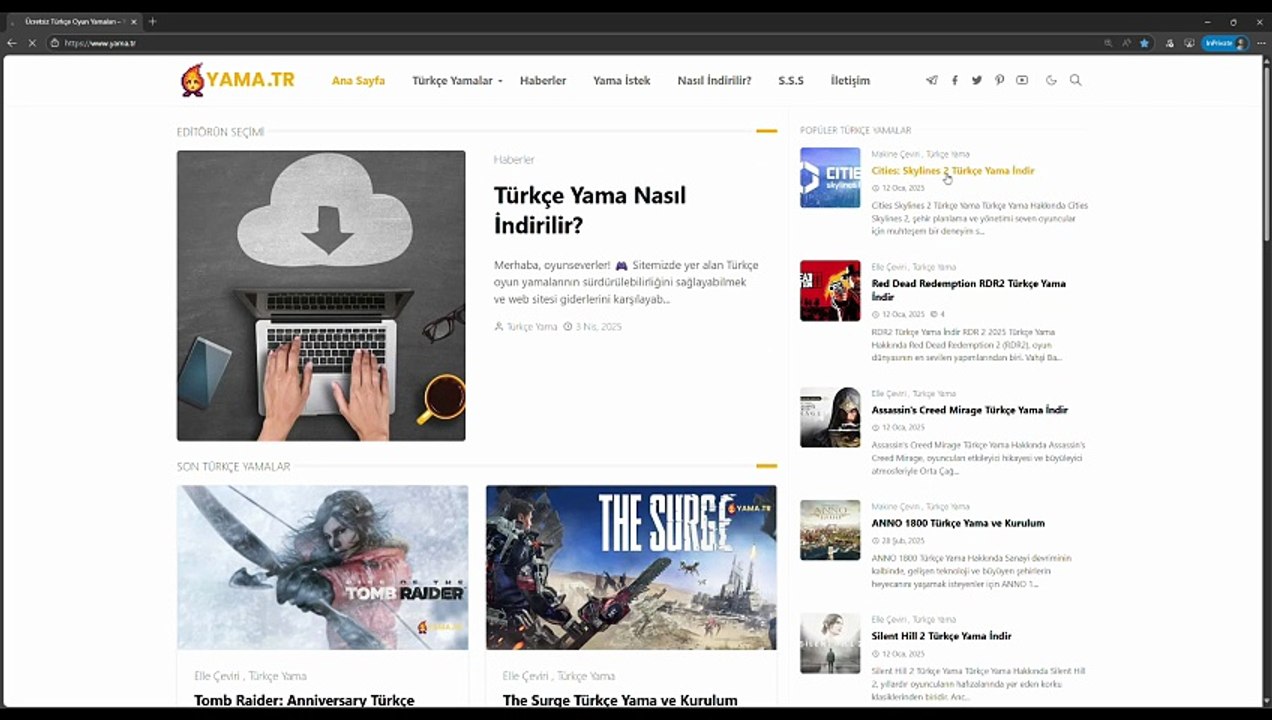Open Silent Hill 2 Türkçe Yama İndir link
The width and height of the screenshot is (1272, 720).
941,635
